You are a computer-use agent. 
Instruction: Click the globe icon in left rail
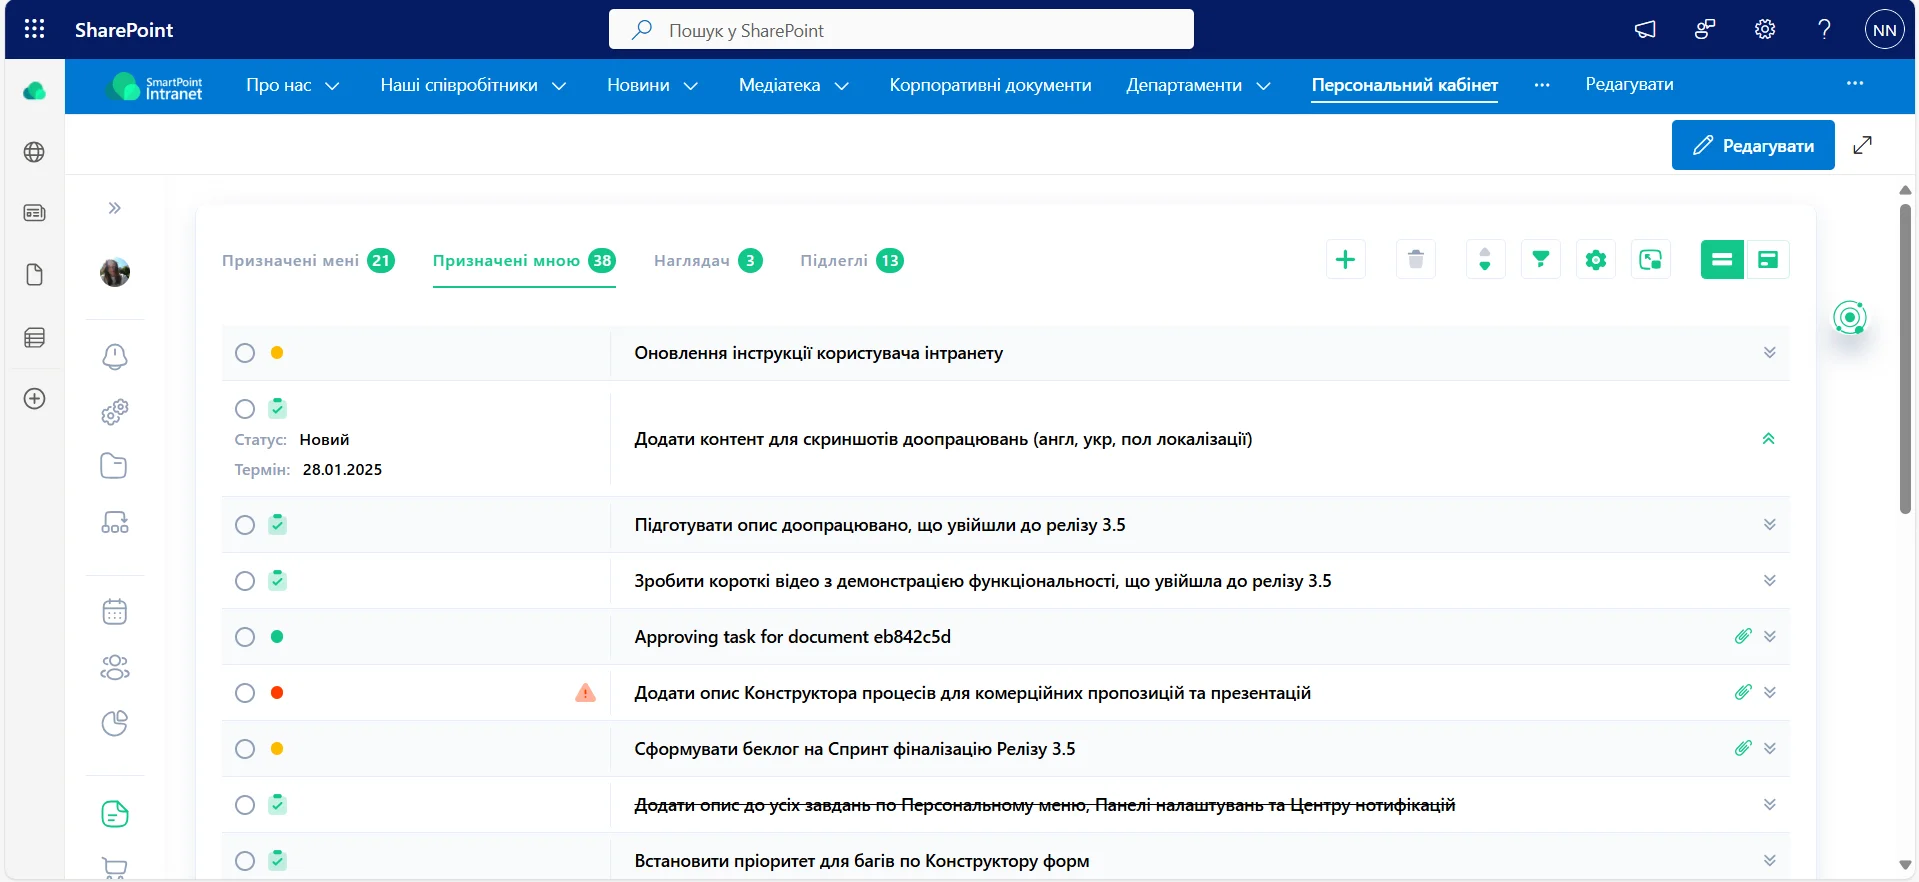pos(34,152)
